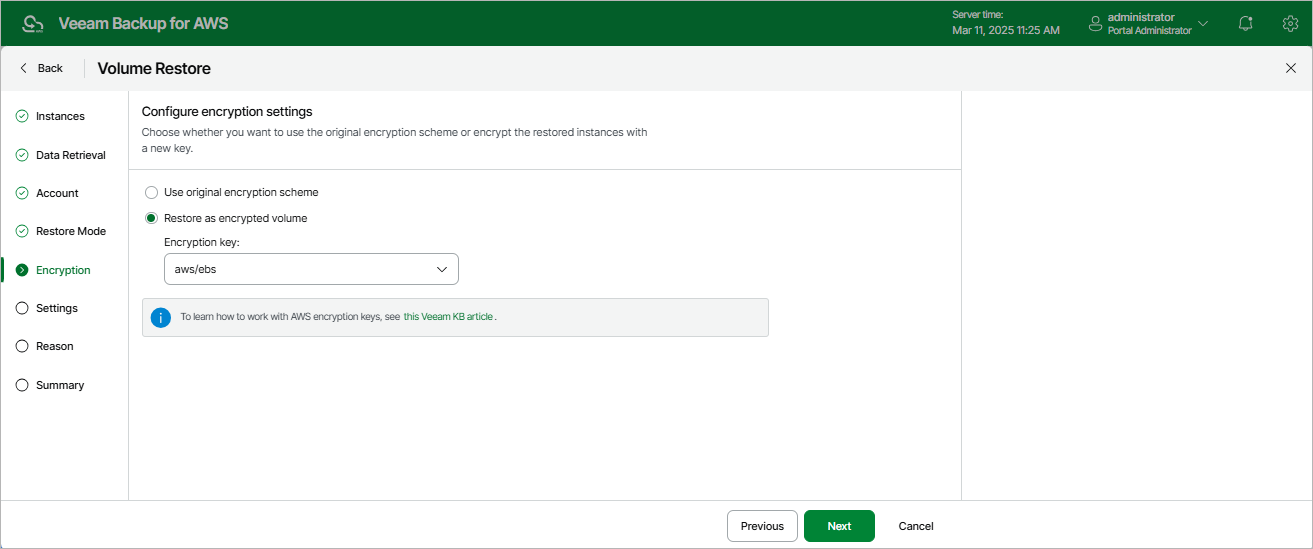Open the settings gear icon

(1290, 23)
